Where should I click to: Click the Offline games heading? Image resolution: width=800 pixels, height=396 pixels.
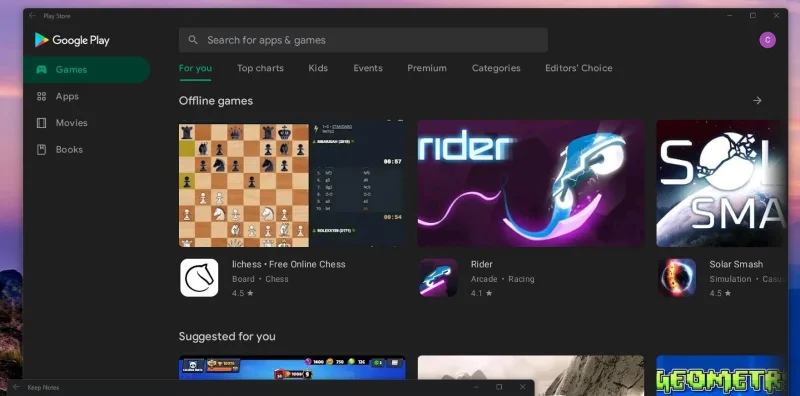(216, 101)
